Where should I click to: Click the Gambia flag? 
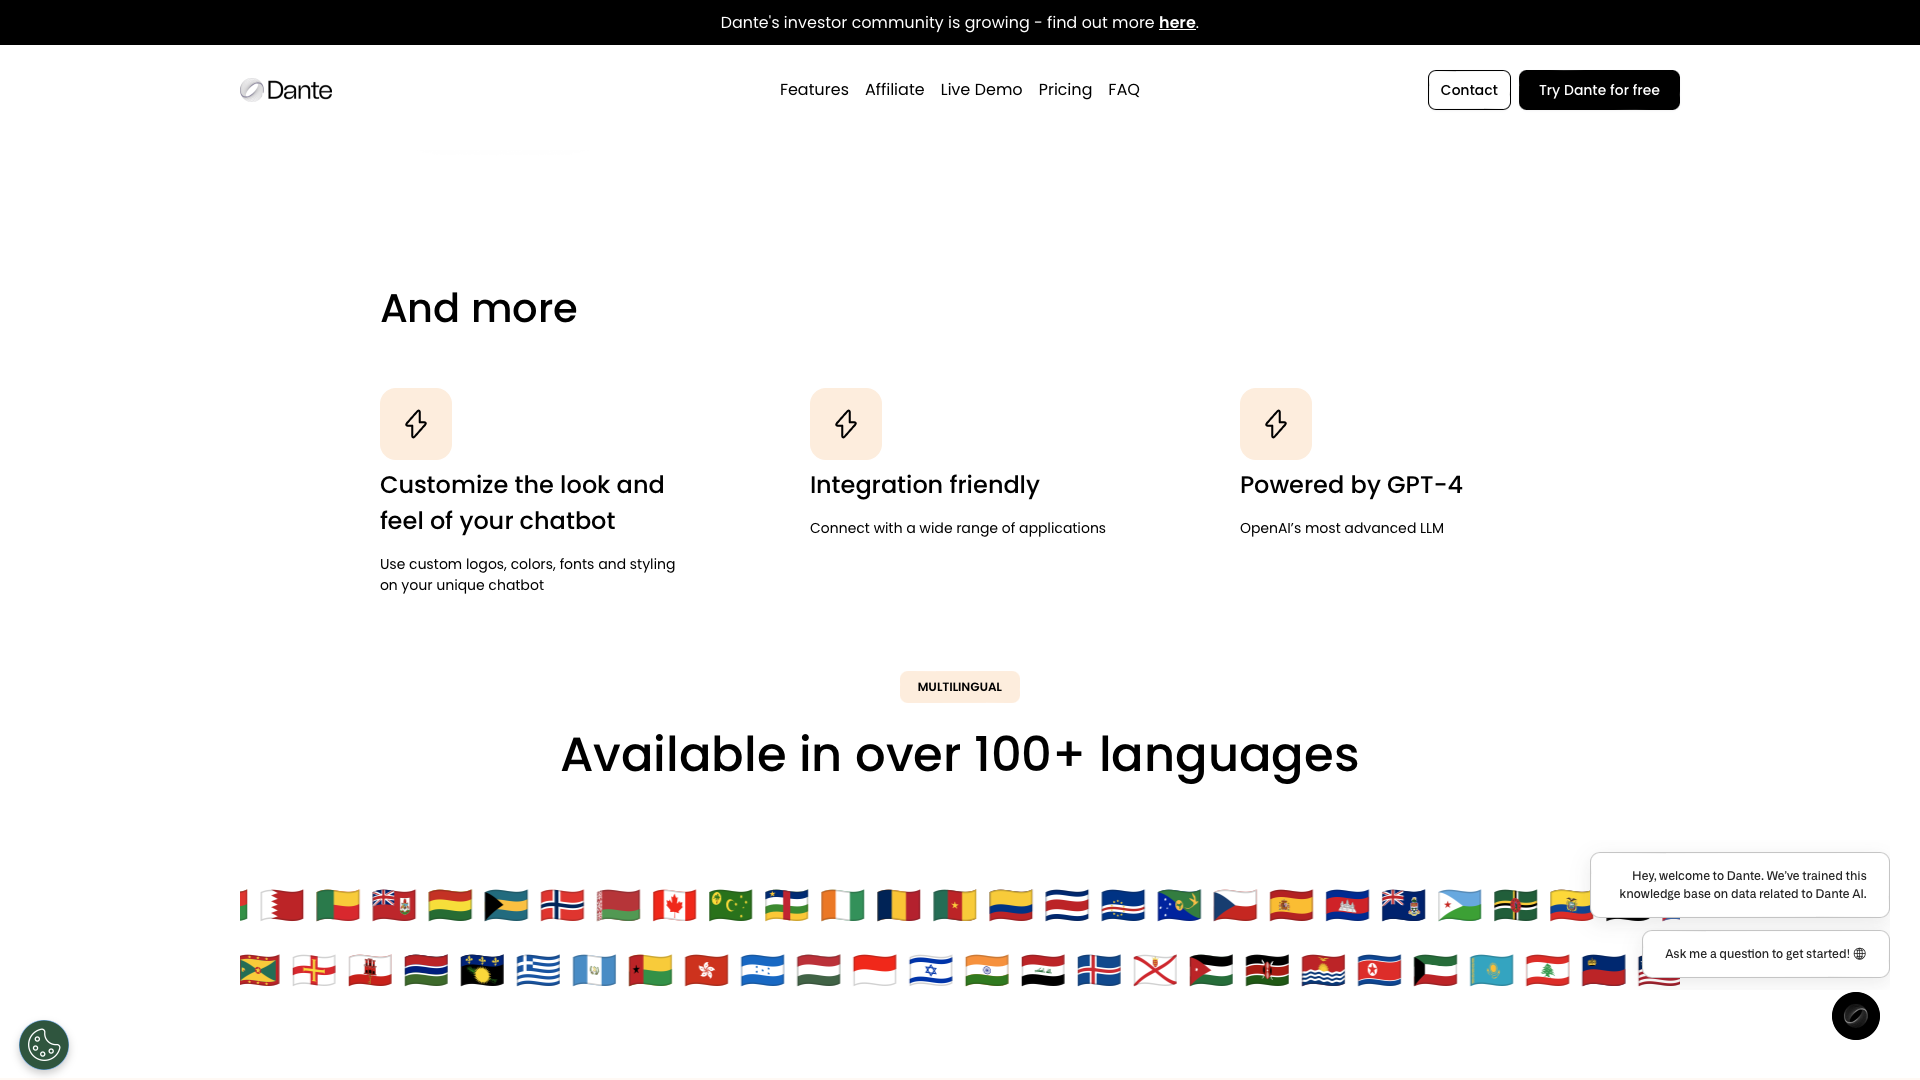426,970
